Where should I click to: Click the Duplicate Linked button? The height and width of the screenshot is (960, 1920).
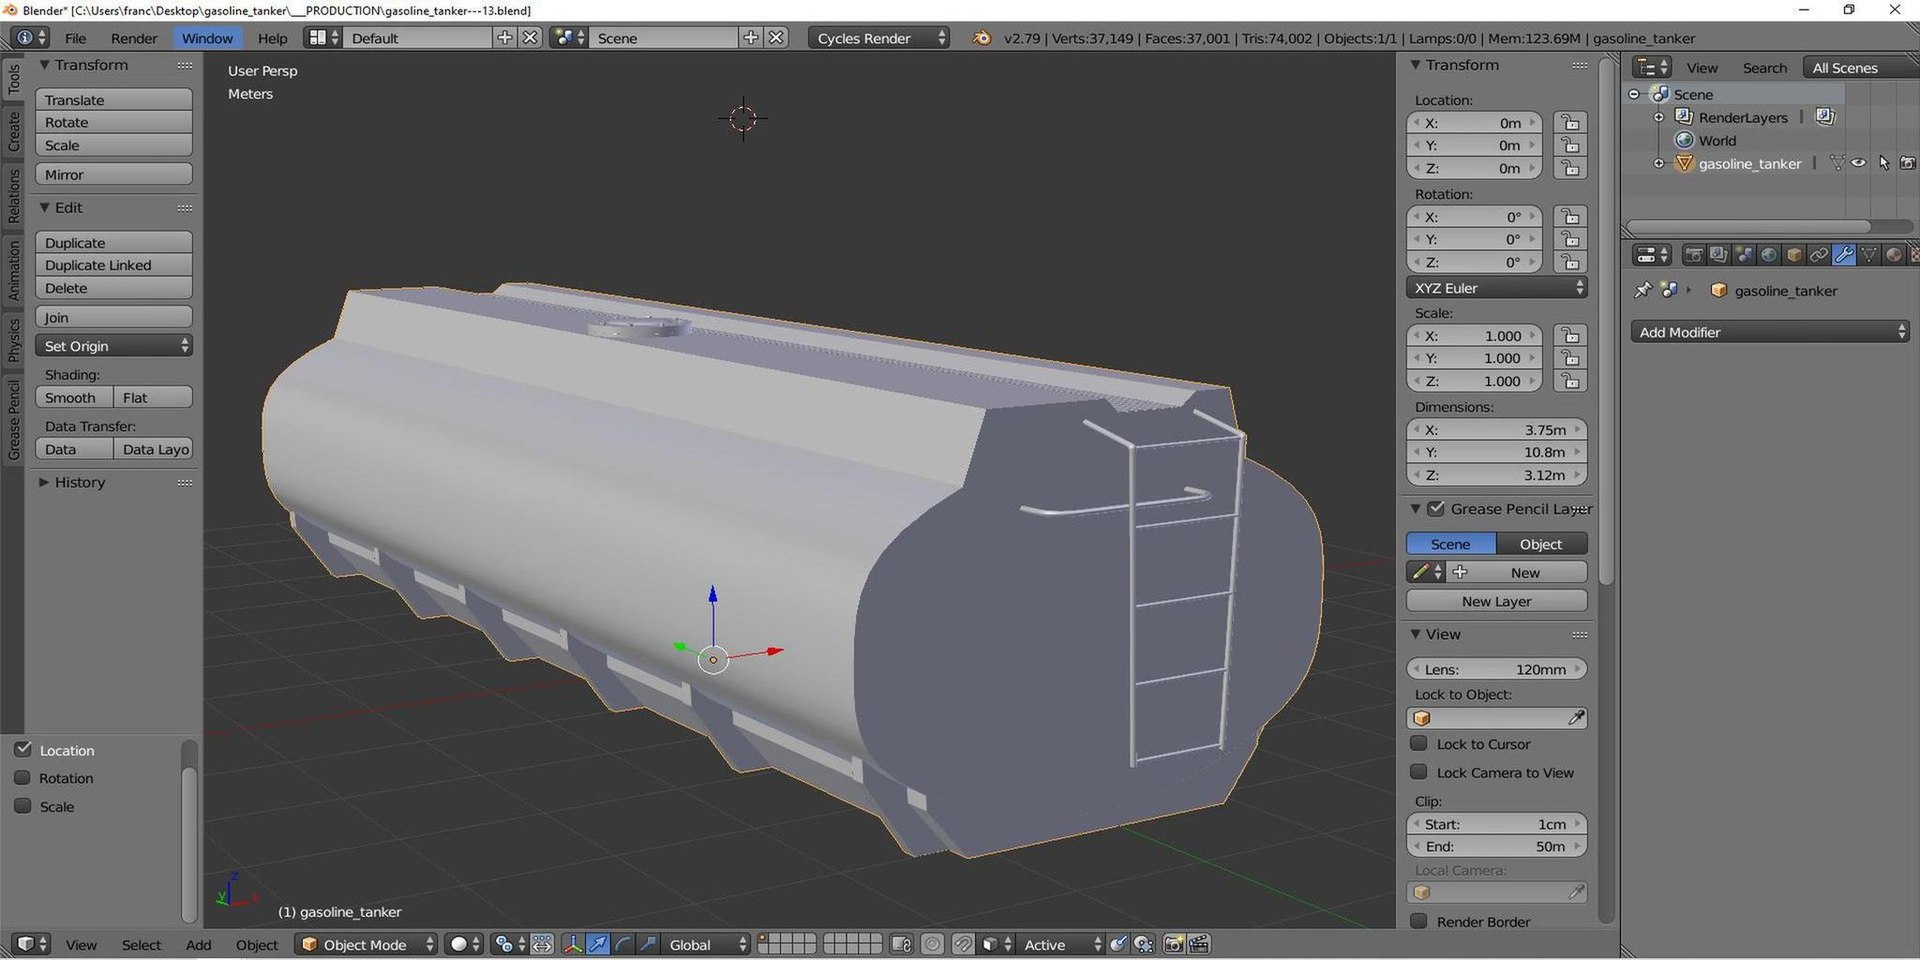tap(113, 265)
